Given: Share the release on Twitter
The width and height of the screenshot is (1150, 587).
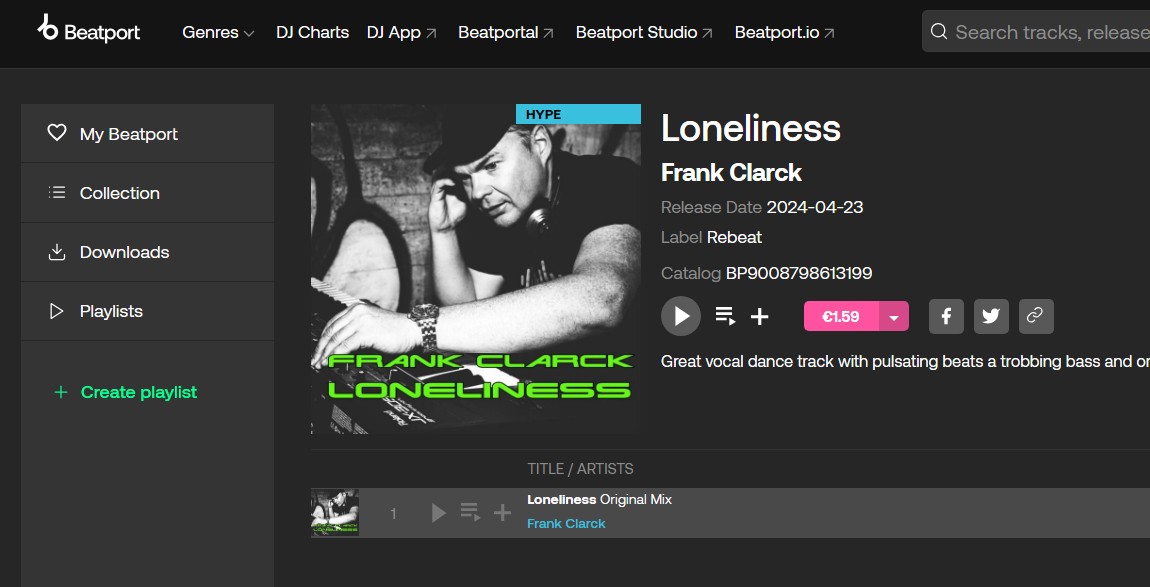Looking at the screenshot, I should point(991,316).
